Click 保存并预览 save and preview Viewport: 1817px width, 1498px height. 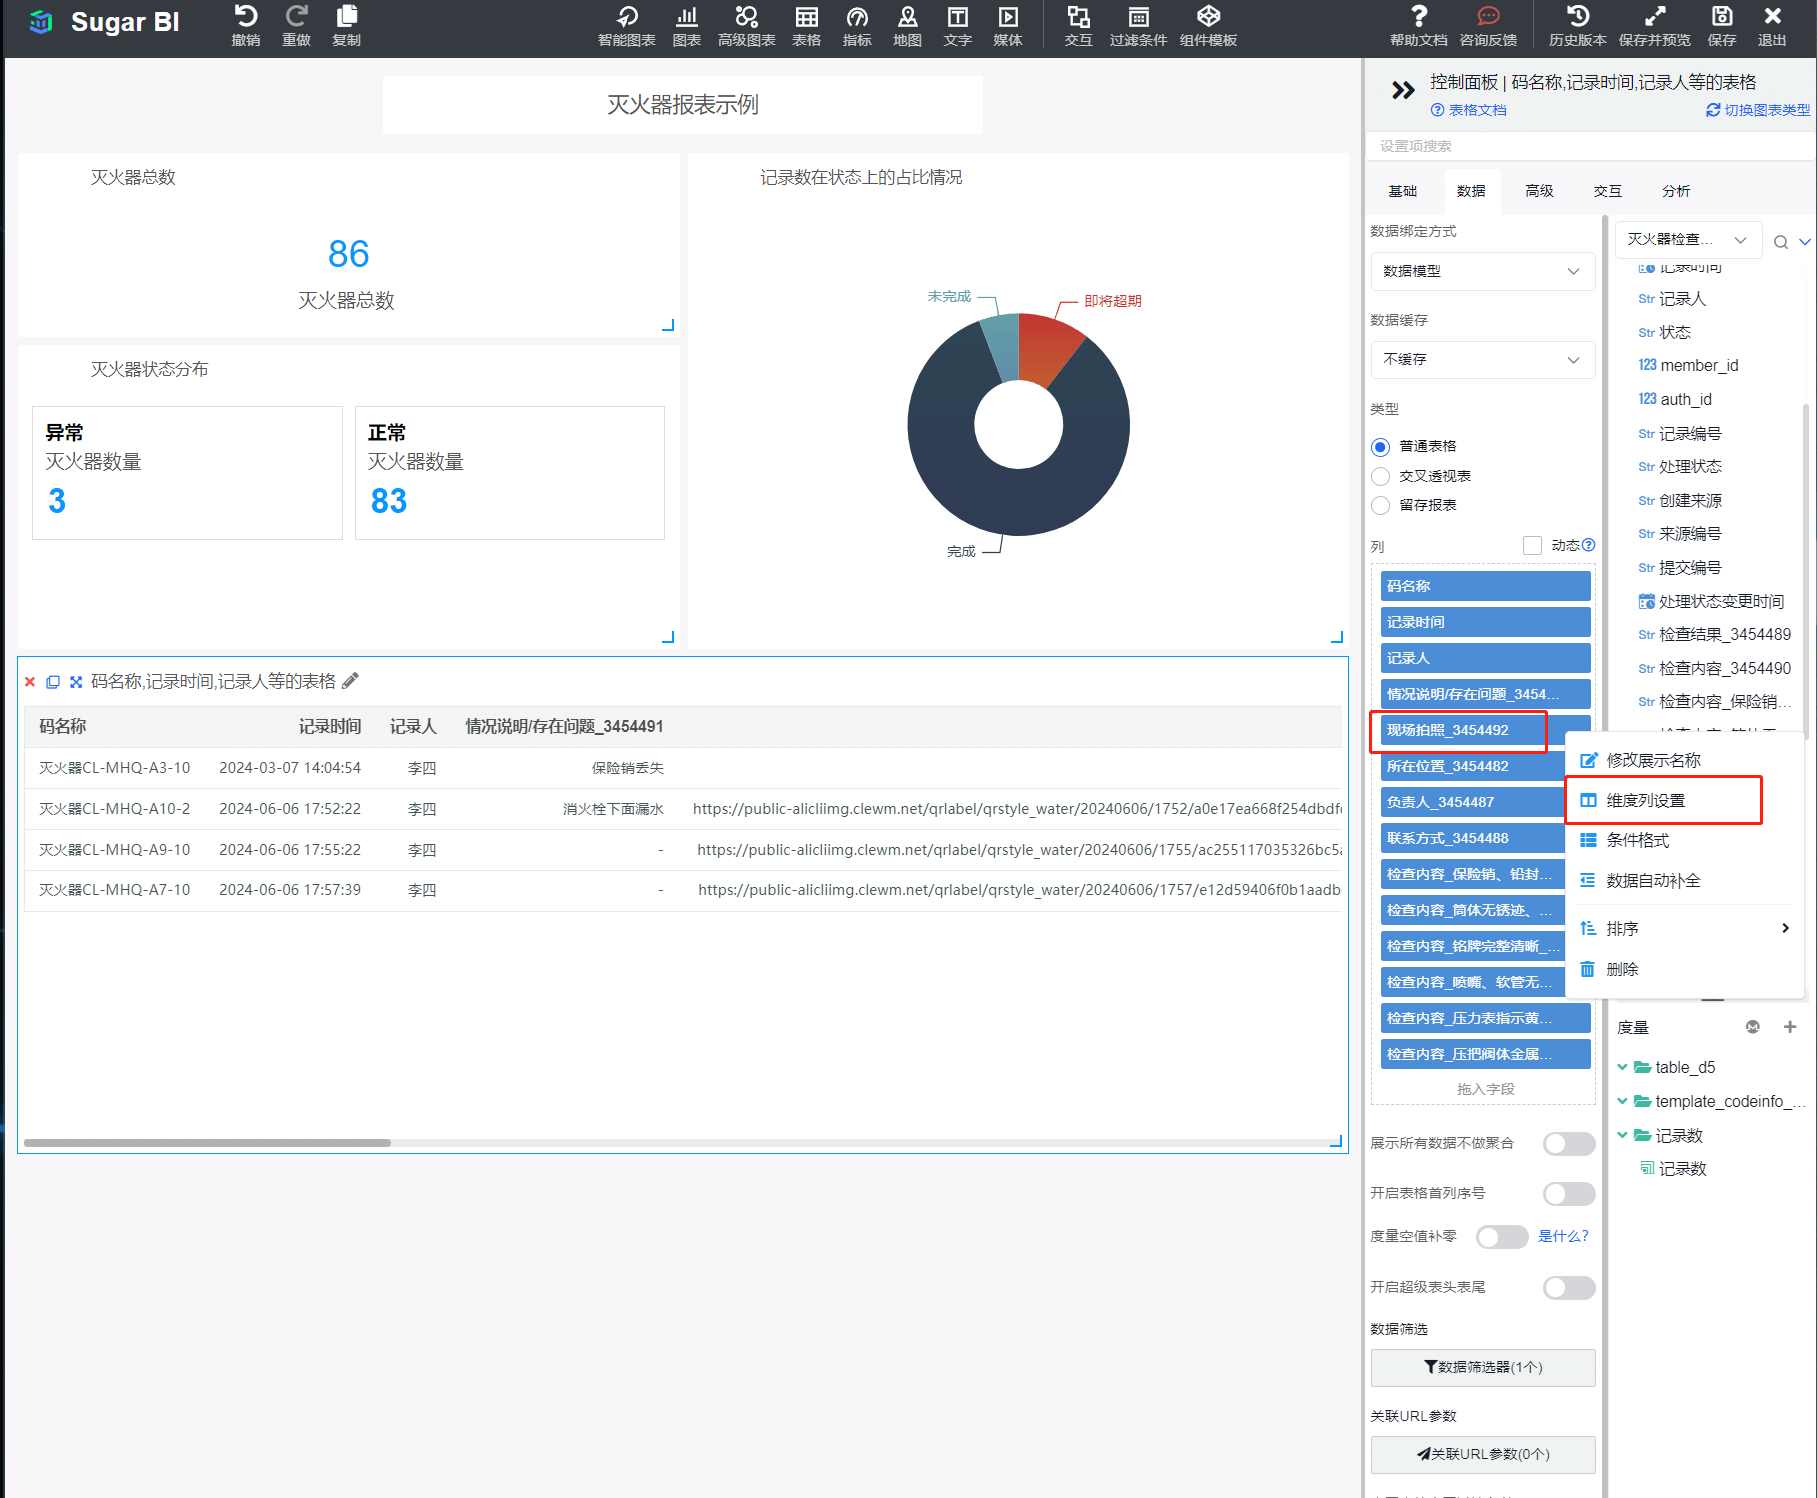click(1655, 25)
